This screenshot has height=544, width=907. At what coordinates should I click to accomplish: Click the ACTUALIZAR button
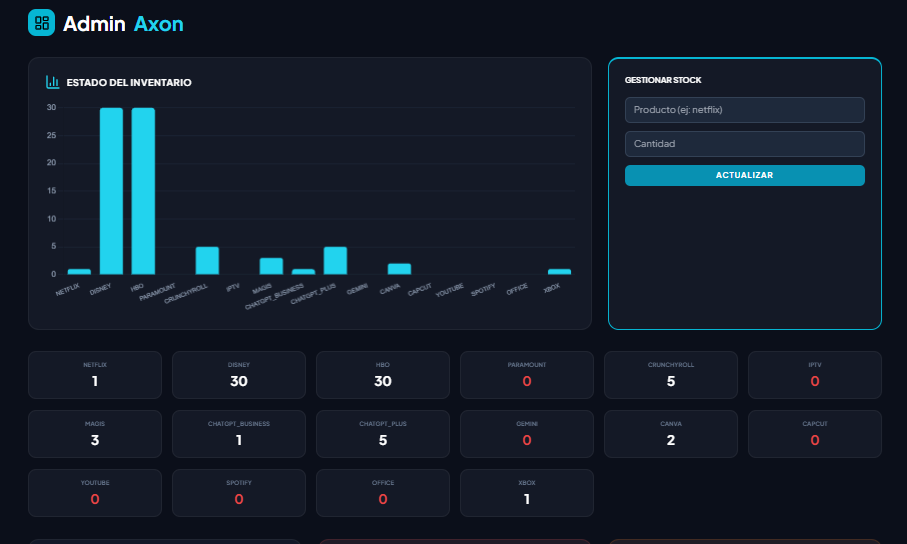744,175
